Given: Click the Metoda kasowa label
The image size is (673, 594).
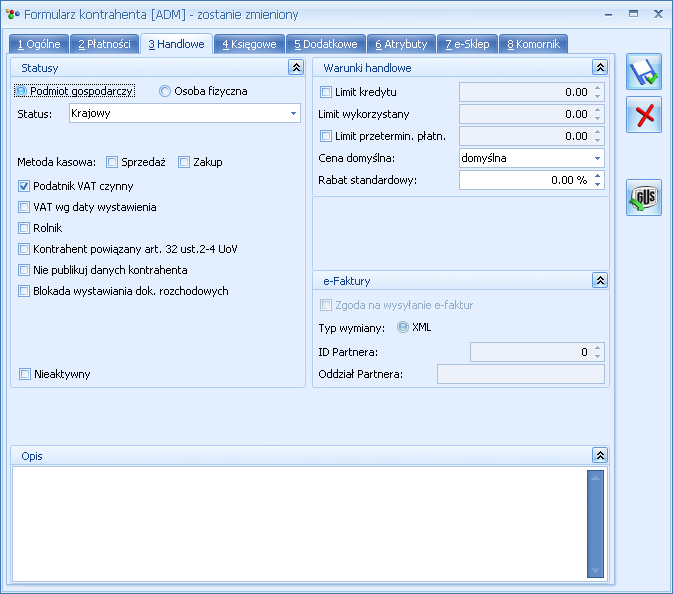Looking at the screenshot, I should tap(56, 162).
